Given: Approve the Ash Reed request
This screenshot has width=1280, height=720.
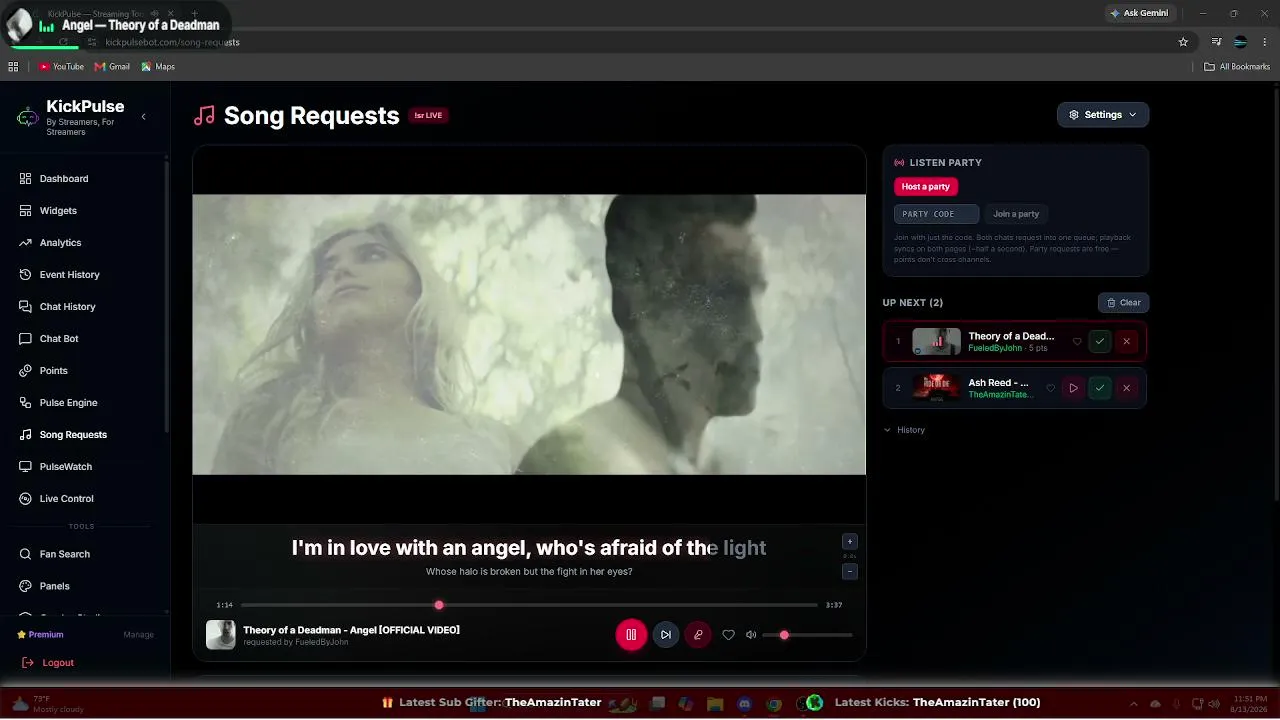Looking at the screenshot, I should (x=1100, y=388).
